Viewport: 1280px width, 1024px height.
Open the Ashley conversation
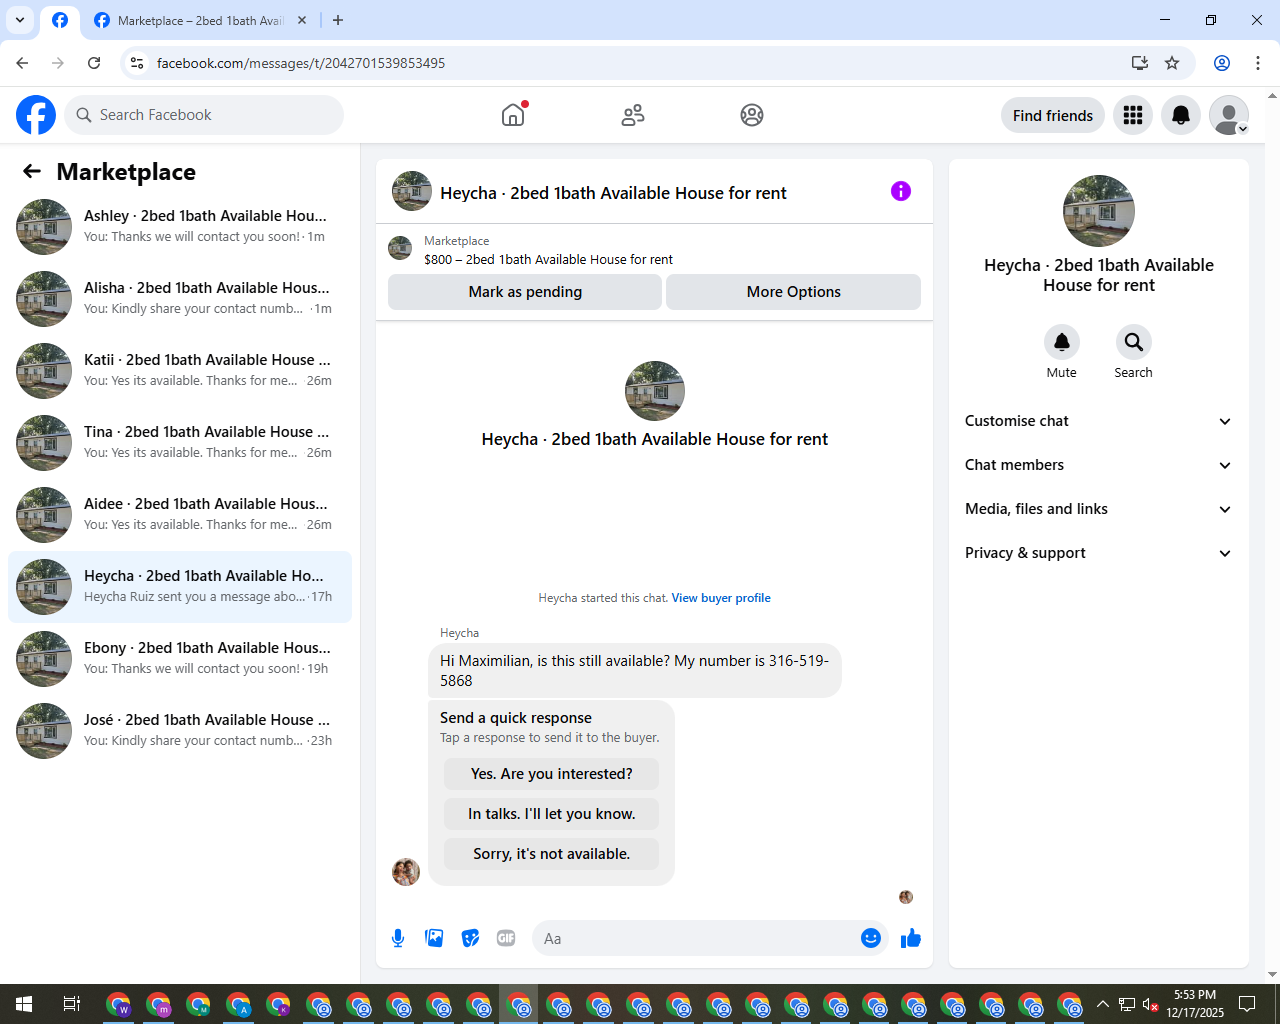pyautogui.click(x=180, y=227)
